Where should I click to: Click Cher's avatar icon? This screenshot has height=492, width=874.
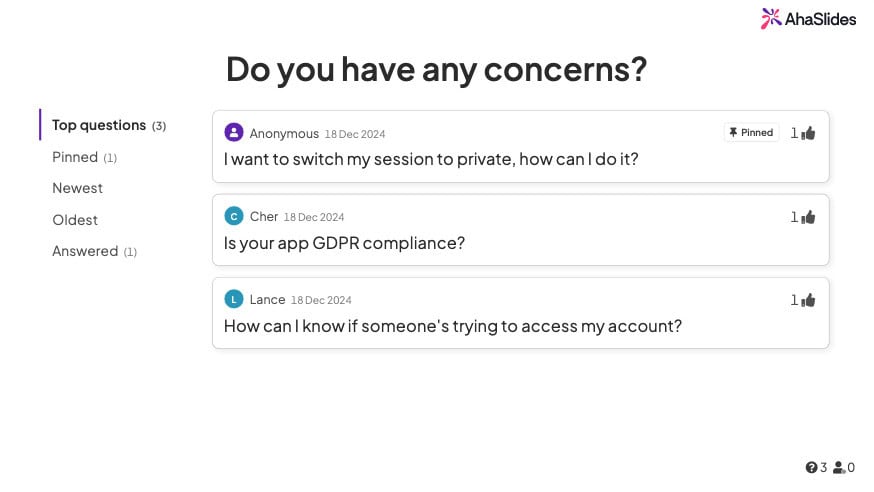tap(234, 216)
